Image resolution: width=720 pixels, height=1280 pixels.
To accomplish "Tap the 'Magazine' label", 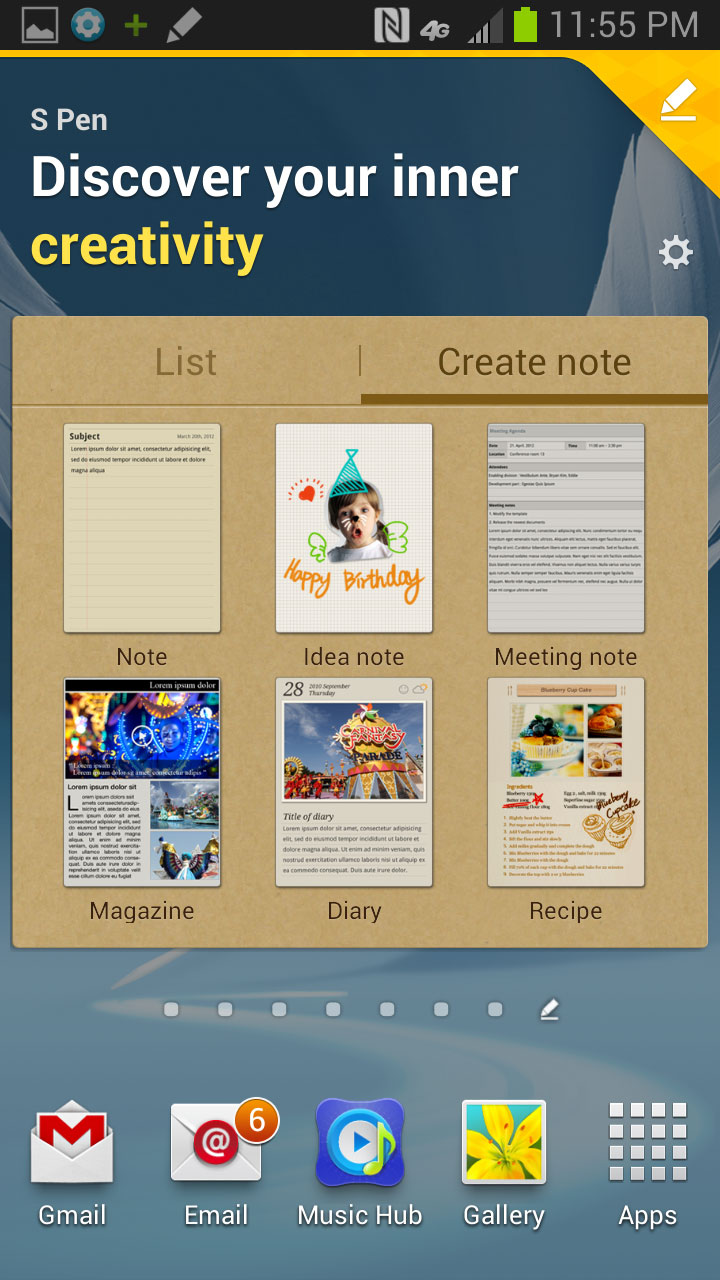I will [x=142, y=911].
